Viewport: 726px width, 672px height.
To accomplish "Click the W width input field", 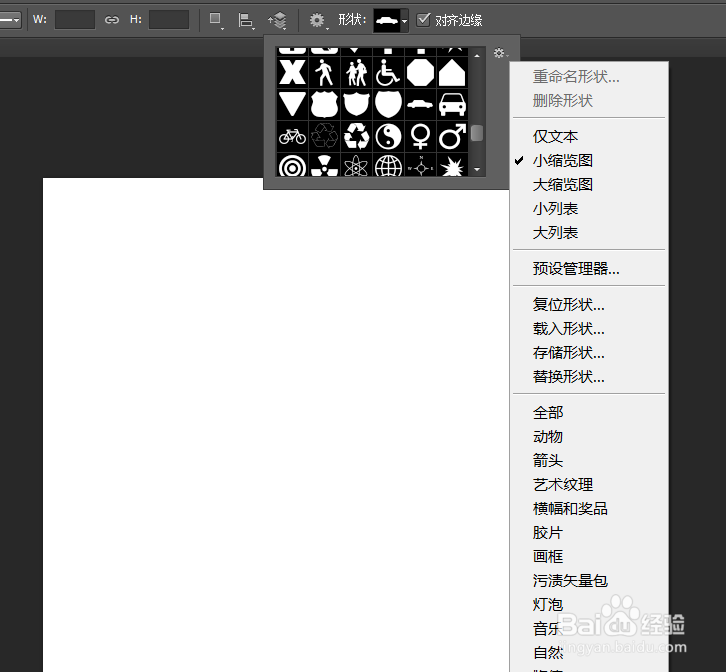I will tap(75, 19).
